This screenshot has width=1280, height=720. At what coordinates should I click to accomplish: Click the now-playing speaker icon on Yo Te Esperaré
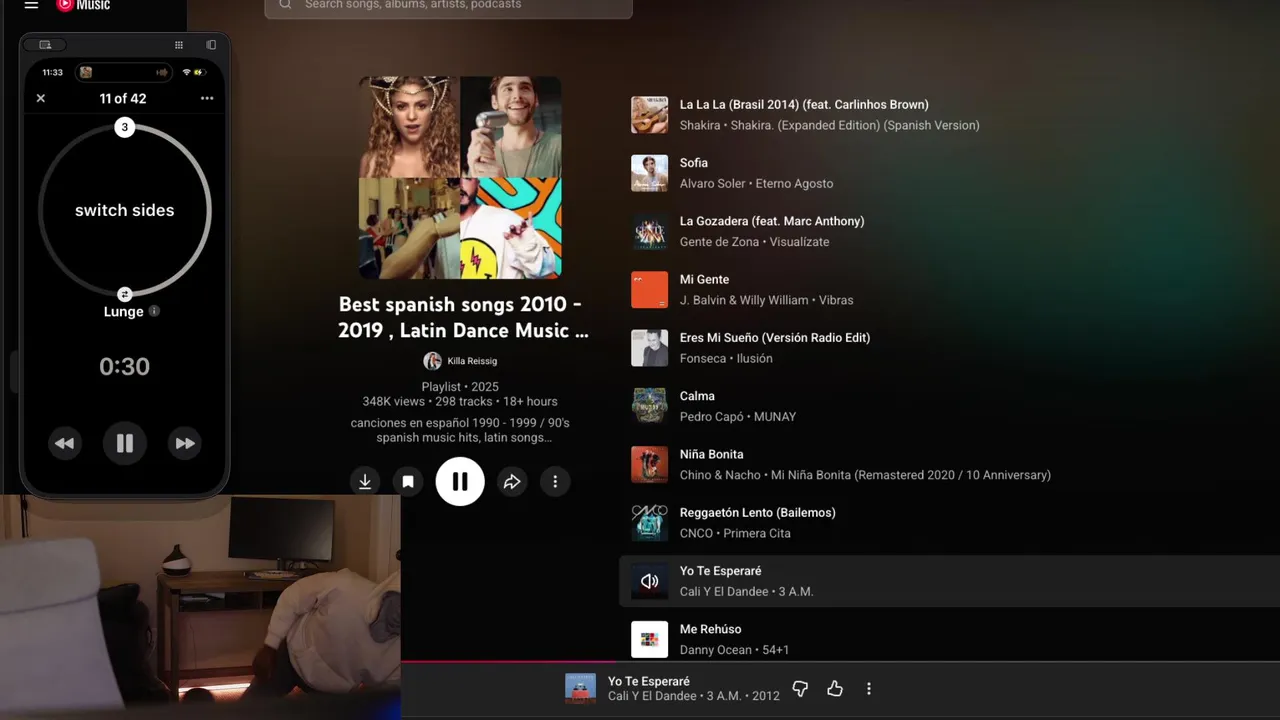[x=650, y=581]
